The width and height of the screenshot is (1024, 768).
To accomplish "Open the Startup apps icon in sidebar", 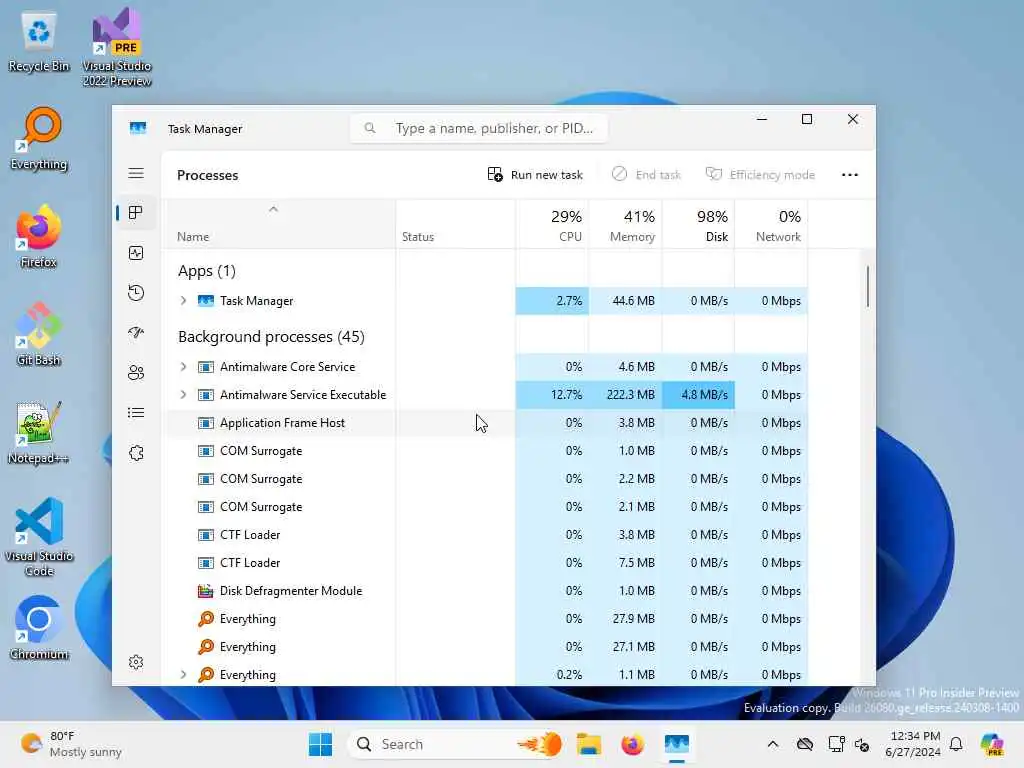I will 136,332.
